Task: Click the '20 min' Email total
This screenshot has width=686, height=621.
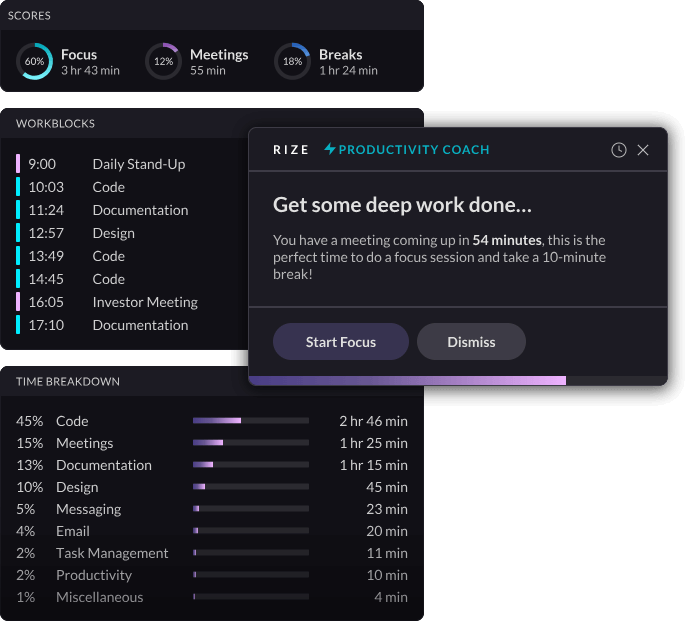Action: (x=387, y=531)
